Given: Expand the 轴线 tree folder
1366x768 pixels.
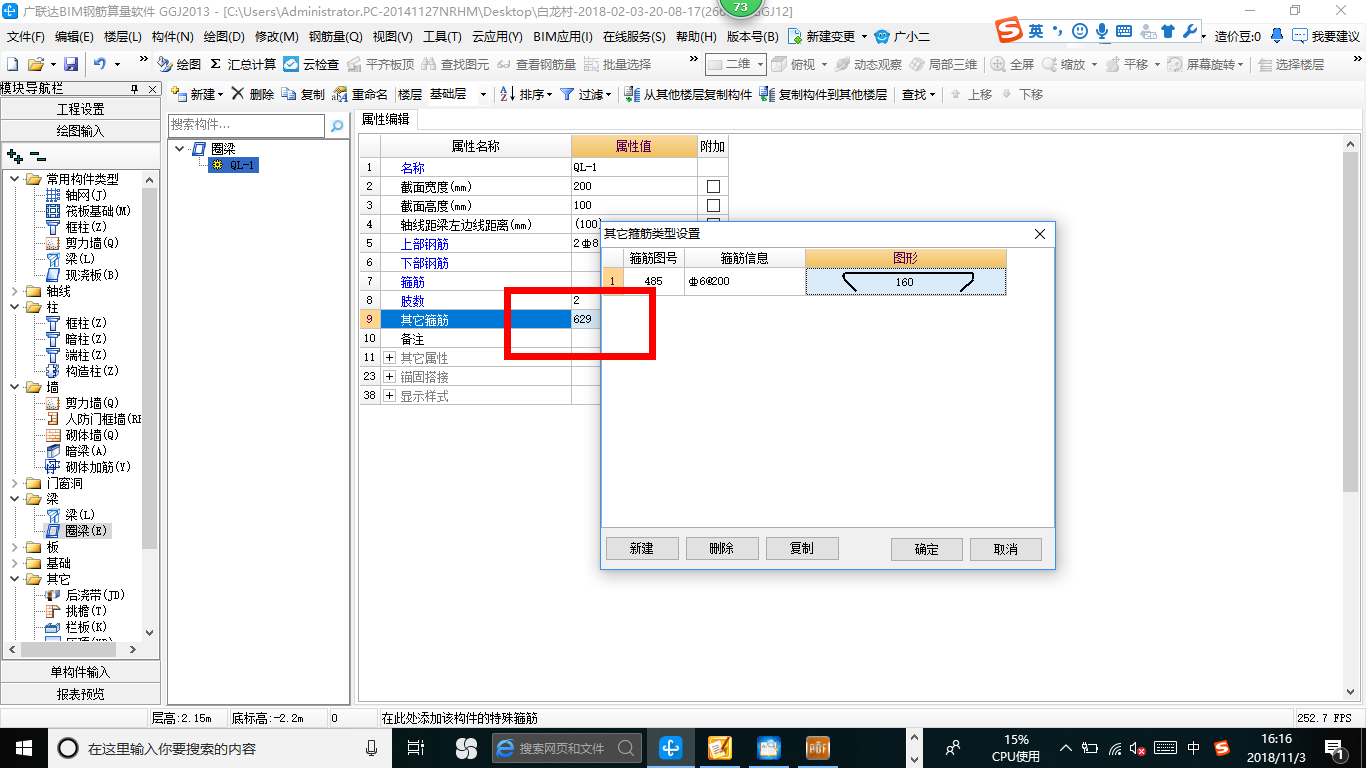Looking at the screenshot, I should 14,291.
